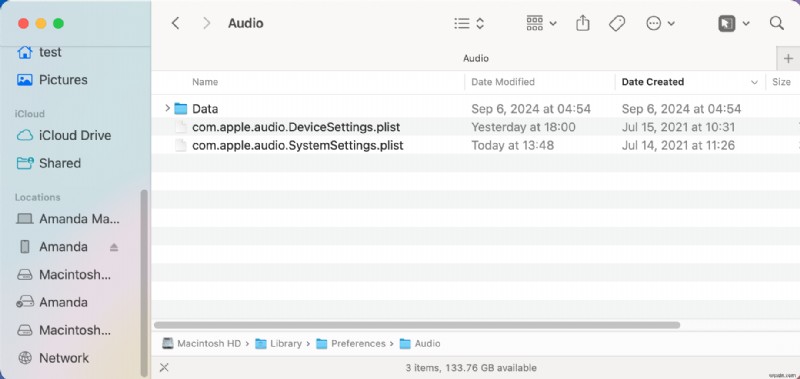Click the yellow minimize window button
The width and height of the screenshot is (800, 379).
[x=41, y=23]
